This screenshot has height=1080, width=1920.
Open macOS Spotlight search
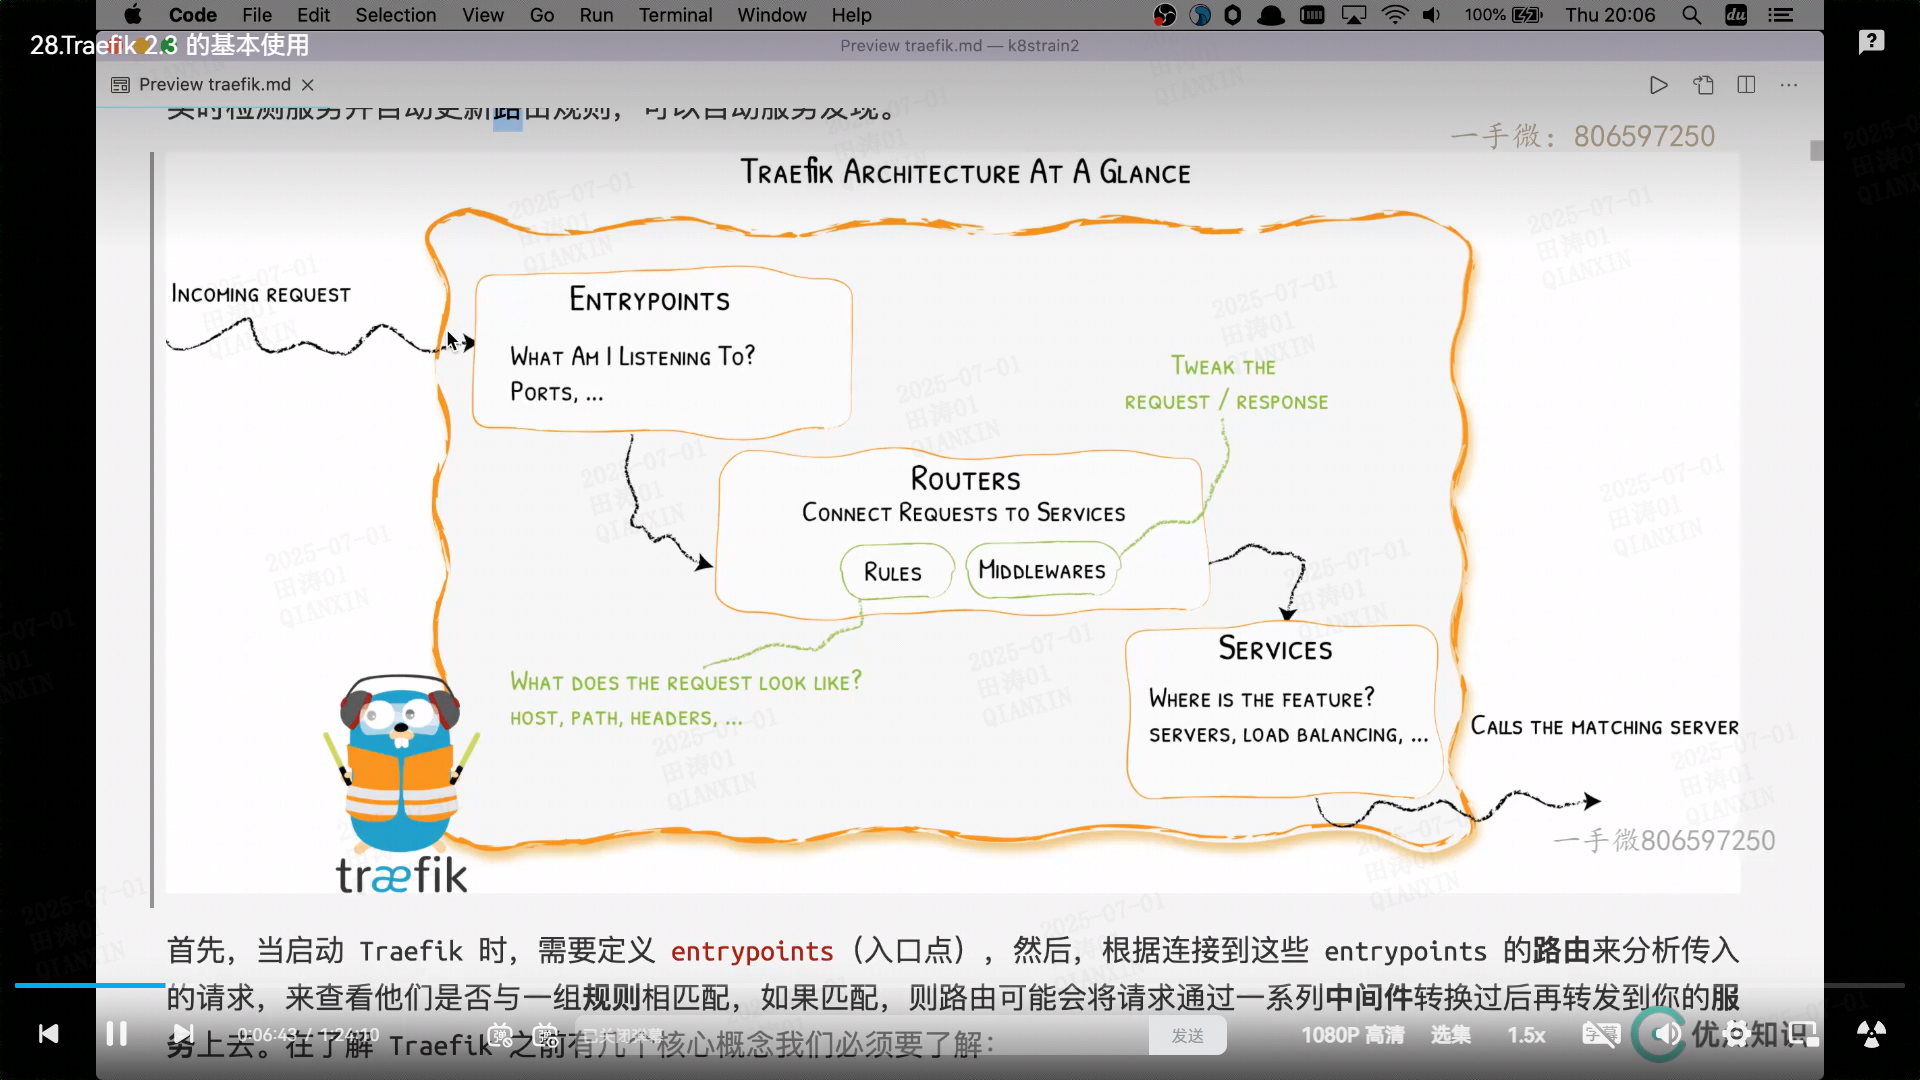coord(1691,15)
